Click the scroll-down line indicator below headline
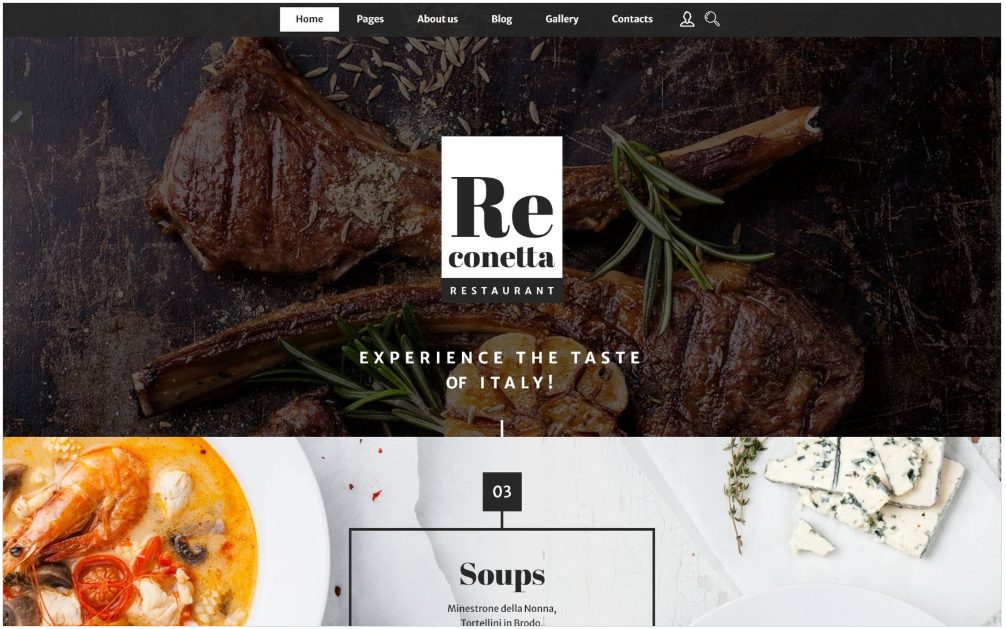This screenshot has width=1006, height=629. [x=502, y=428]
